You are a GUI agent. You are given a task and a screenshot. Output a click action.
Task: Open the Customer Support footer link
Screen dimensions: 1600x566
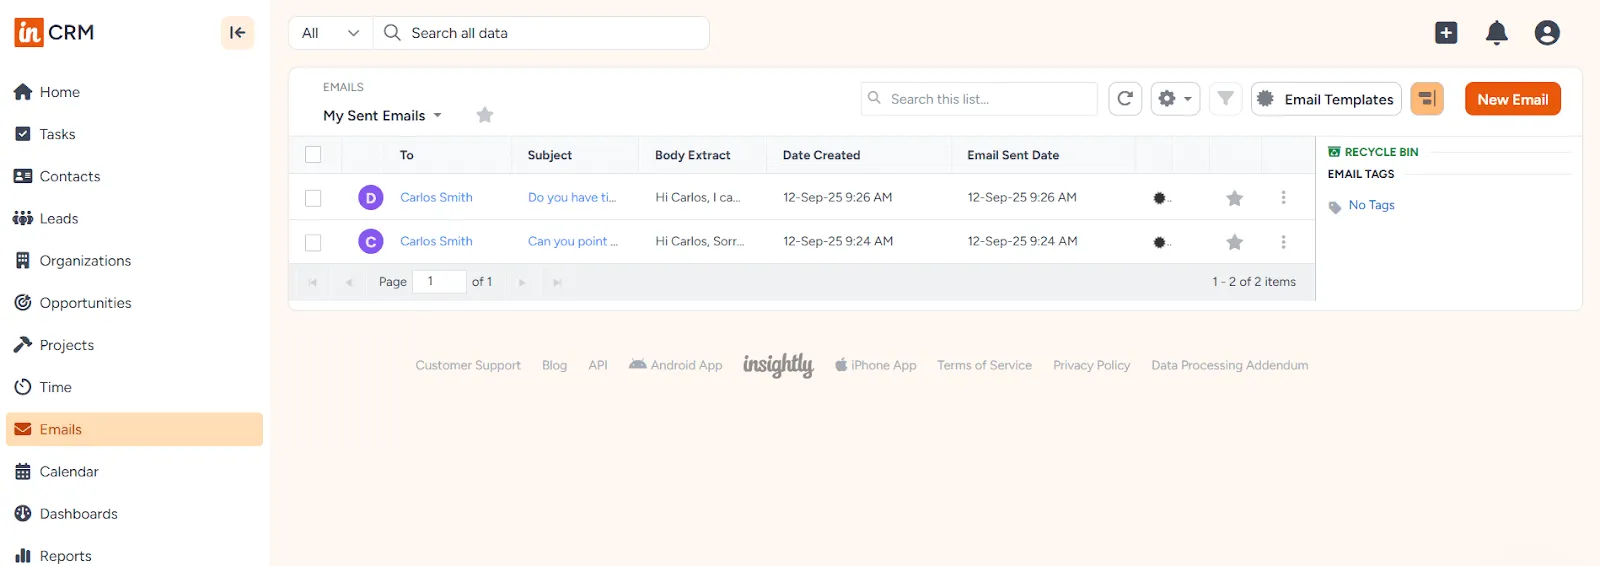pos(468,366)
